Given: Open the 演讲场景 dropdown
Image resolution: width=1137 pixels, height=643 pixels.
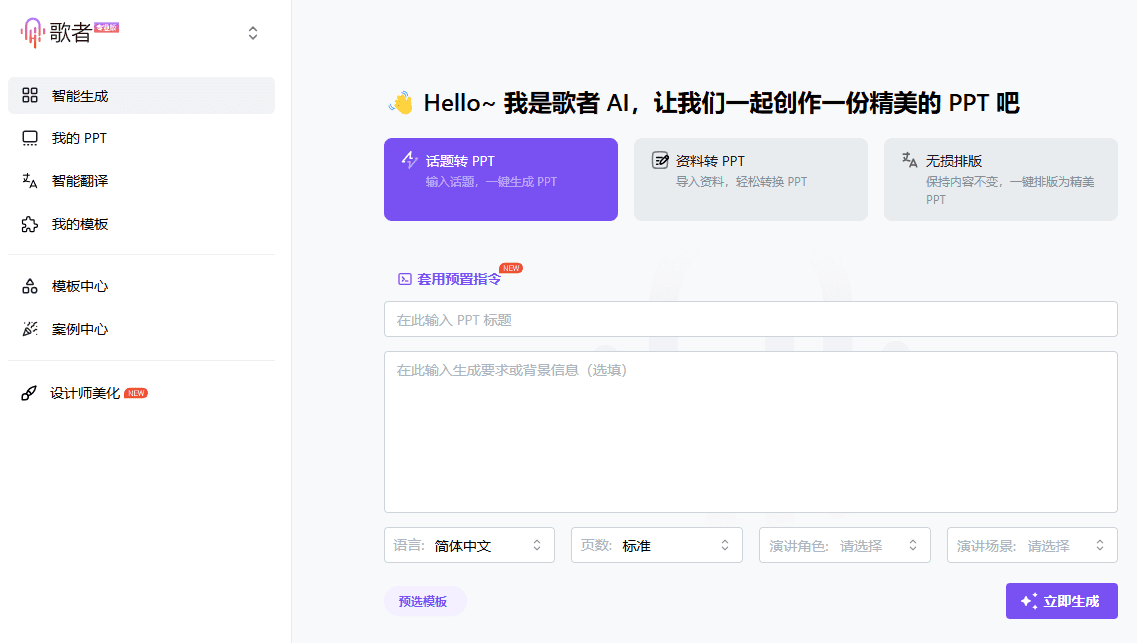Looking at the screenshot, I should [1032, 545].
